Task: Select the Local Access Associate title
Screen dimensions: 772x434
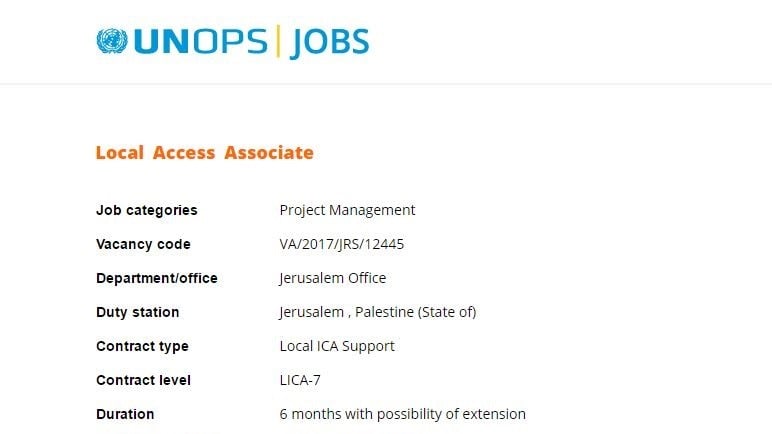Action: [205, 153]
